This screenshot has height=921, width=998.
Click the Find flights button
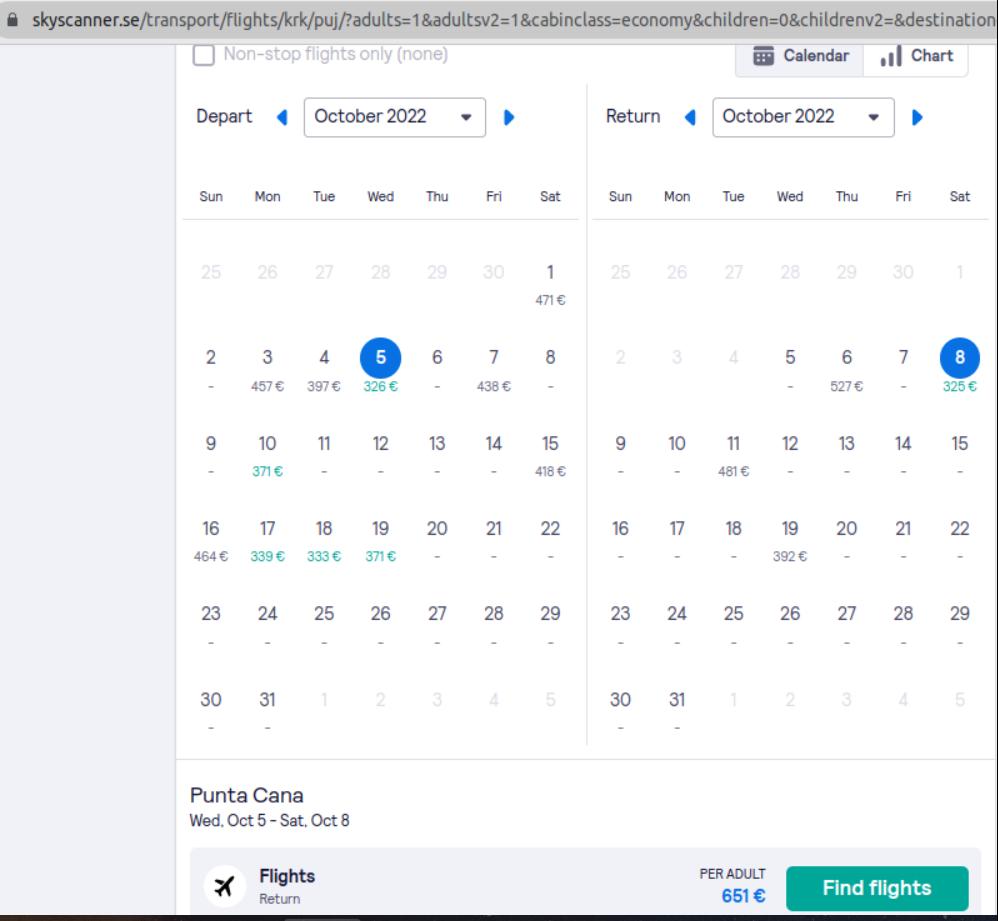[877, 888]
